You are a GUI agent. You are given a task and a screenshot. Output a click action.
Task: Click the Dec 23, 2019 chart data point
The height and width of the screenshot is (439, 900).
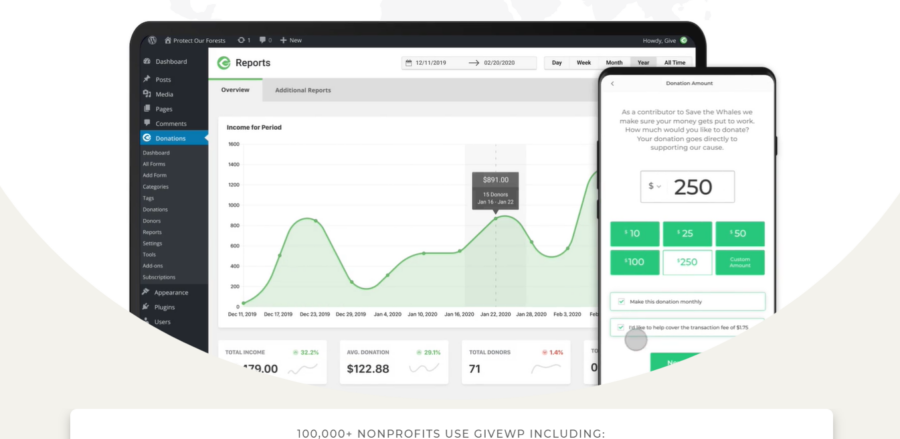click(x=316, y=221)
